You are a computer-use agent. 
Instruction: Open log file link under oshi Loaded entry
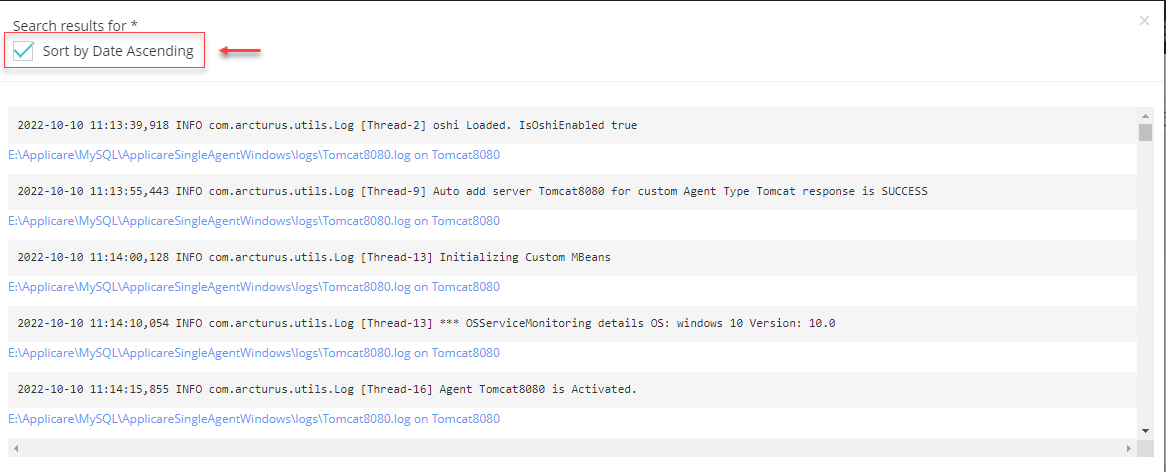(254, 155)
